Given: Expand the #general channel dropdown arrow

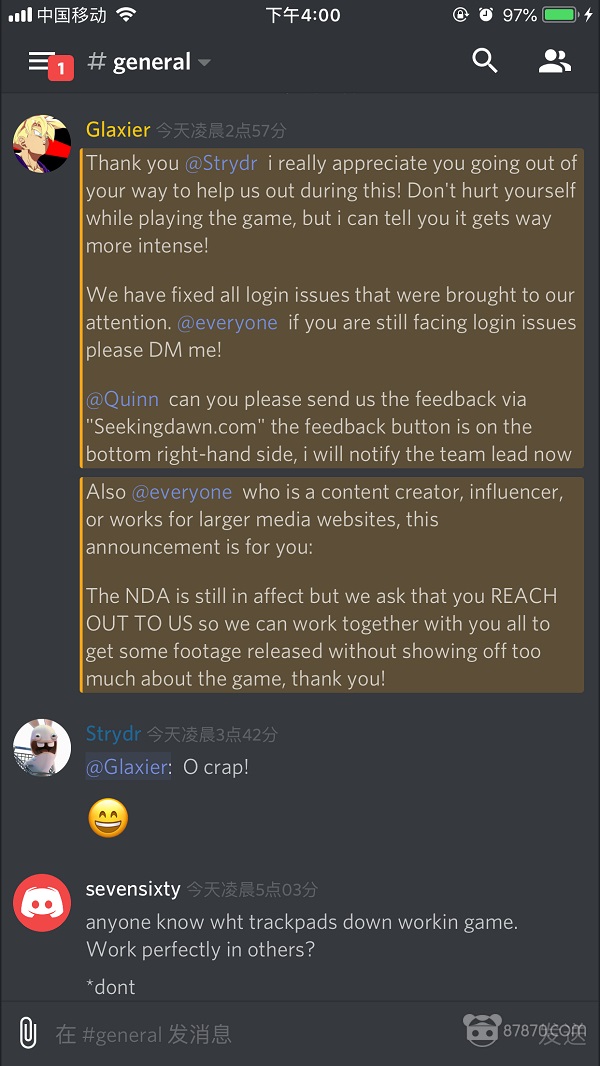Looking at the screenshot, I should pyautogui.click(x=204, y=63).
